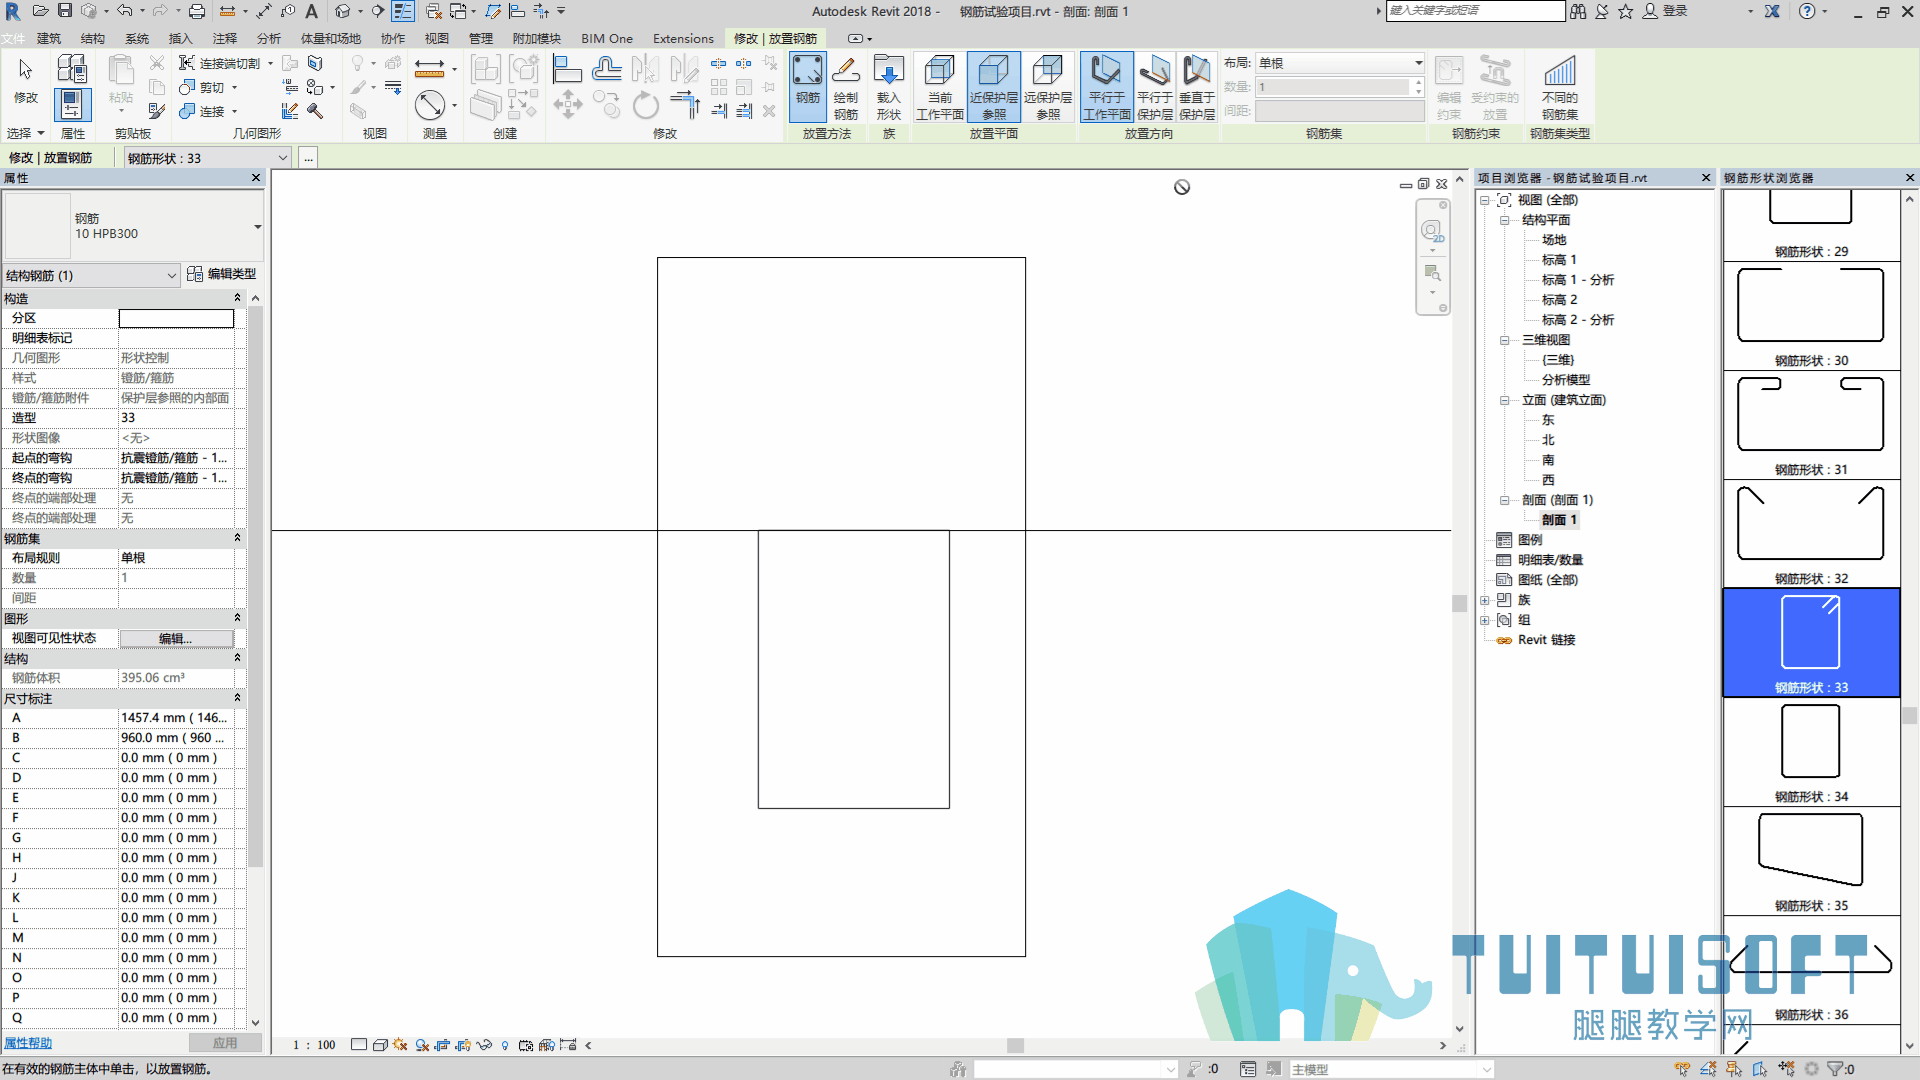
Task: Select the 绘制钢筋 sketch rebar tool
Action: tap(845, 88)
